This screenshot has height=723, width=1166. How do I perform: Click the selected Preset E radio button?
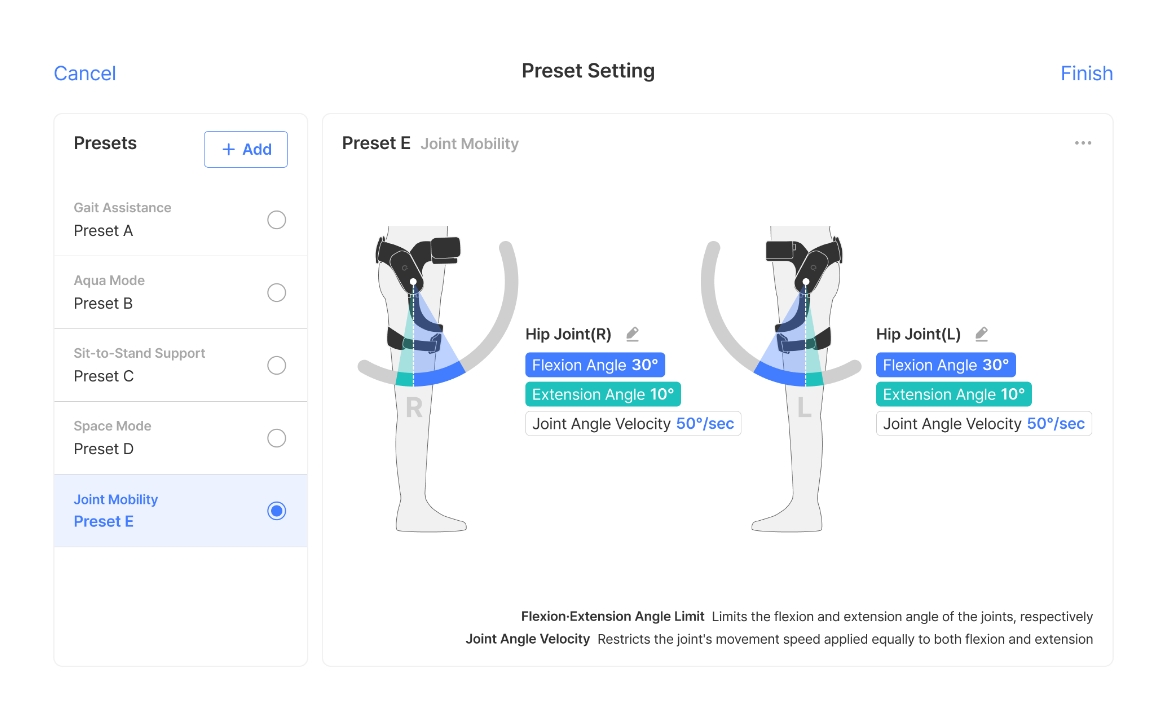point(277,511)
